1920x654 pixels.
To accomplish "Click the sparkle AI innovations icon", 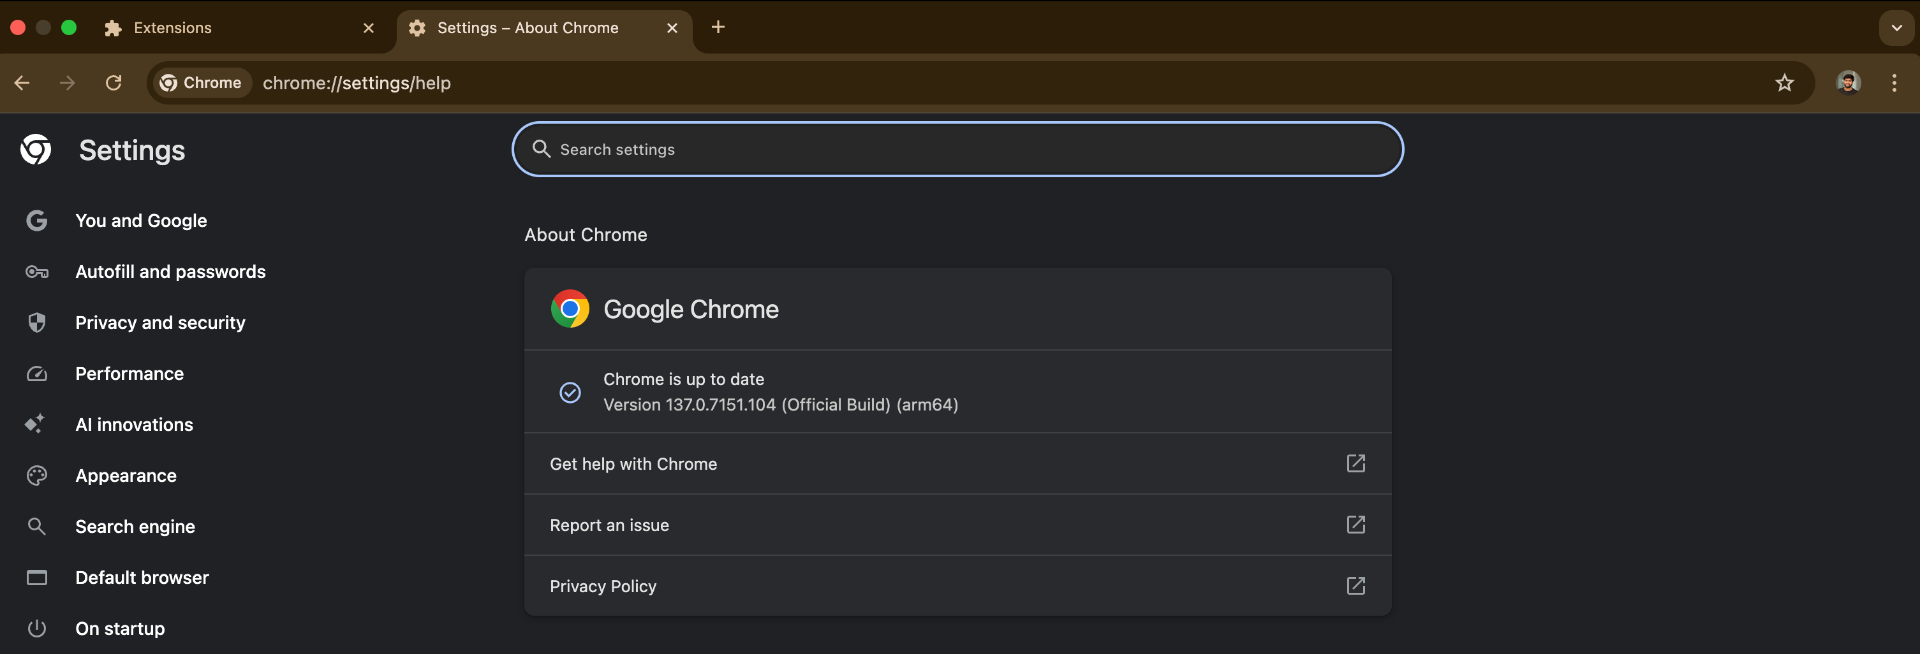I will point(35,424).
